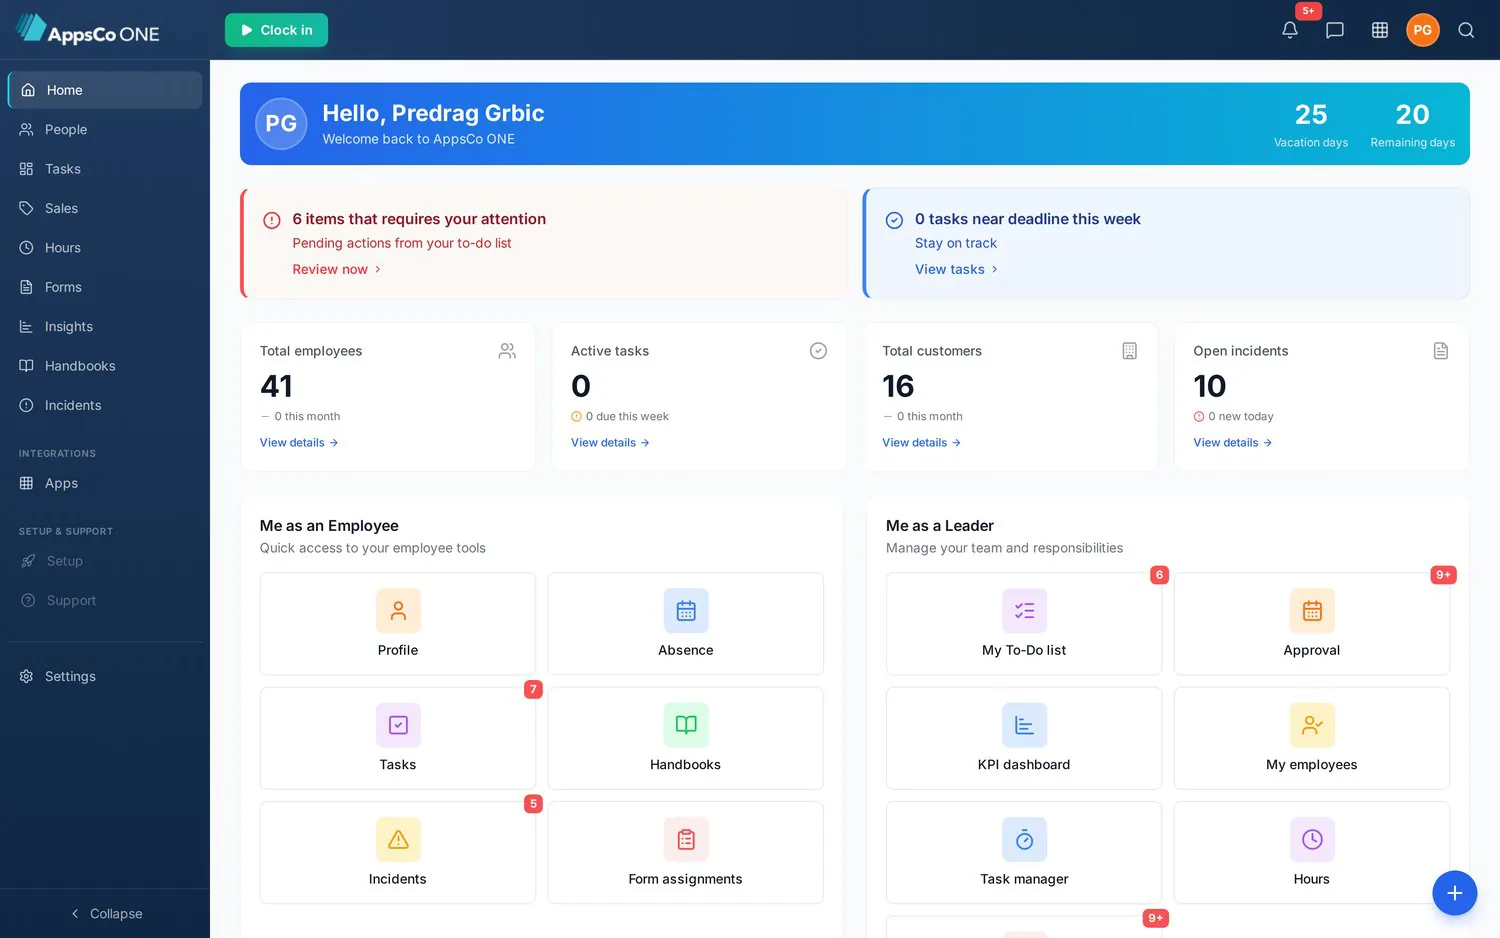This screenshot has width=1500, height=938.
Task: Open the notifications bell icon
Action: [1290, 30]
